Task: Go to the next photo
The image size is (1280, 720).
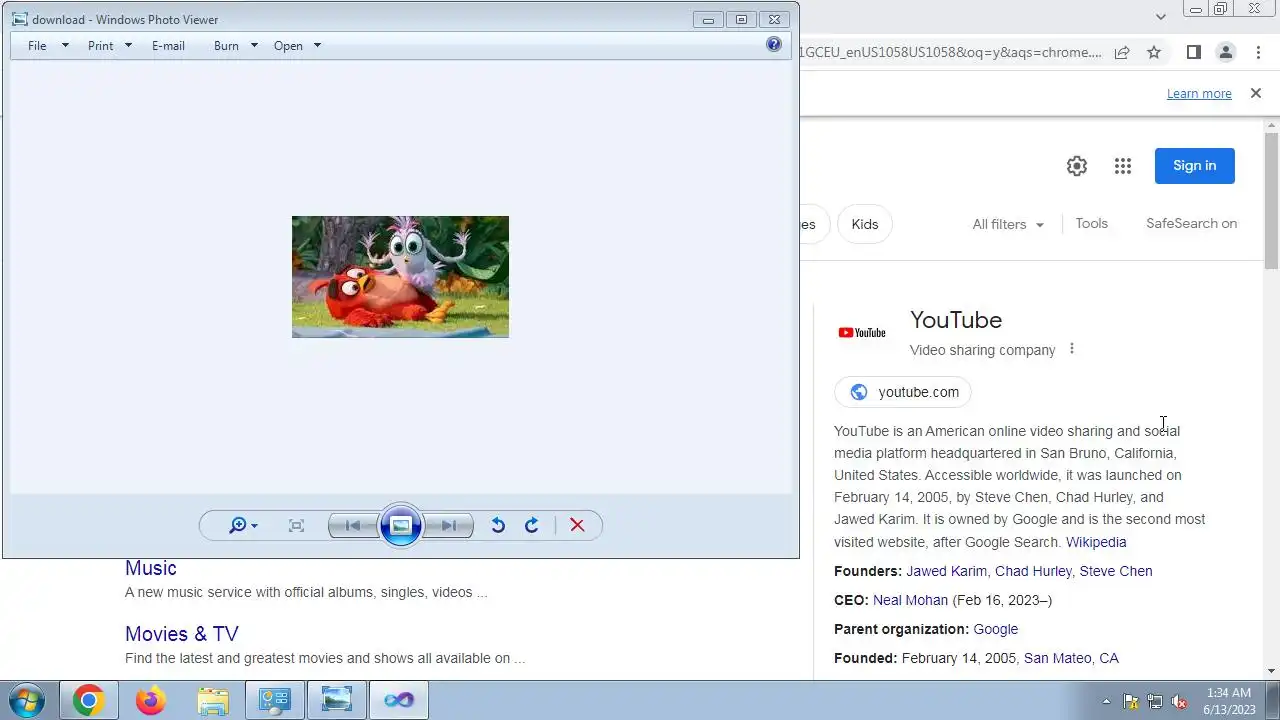Action: click(448, 526)
